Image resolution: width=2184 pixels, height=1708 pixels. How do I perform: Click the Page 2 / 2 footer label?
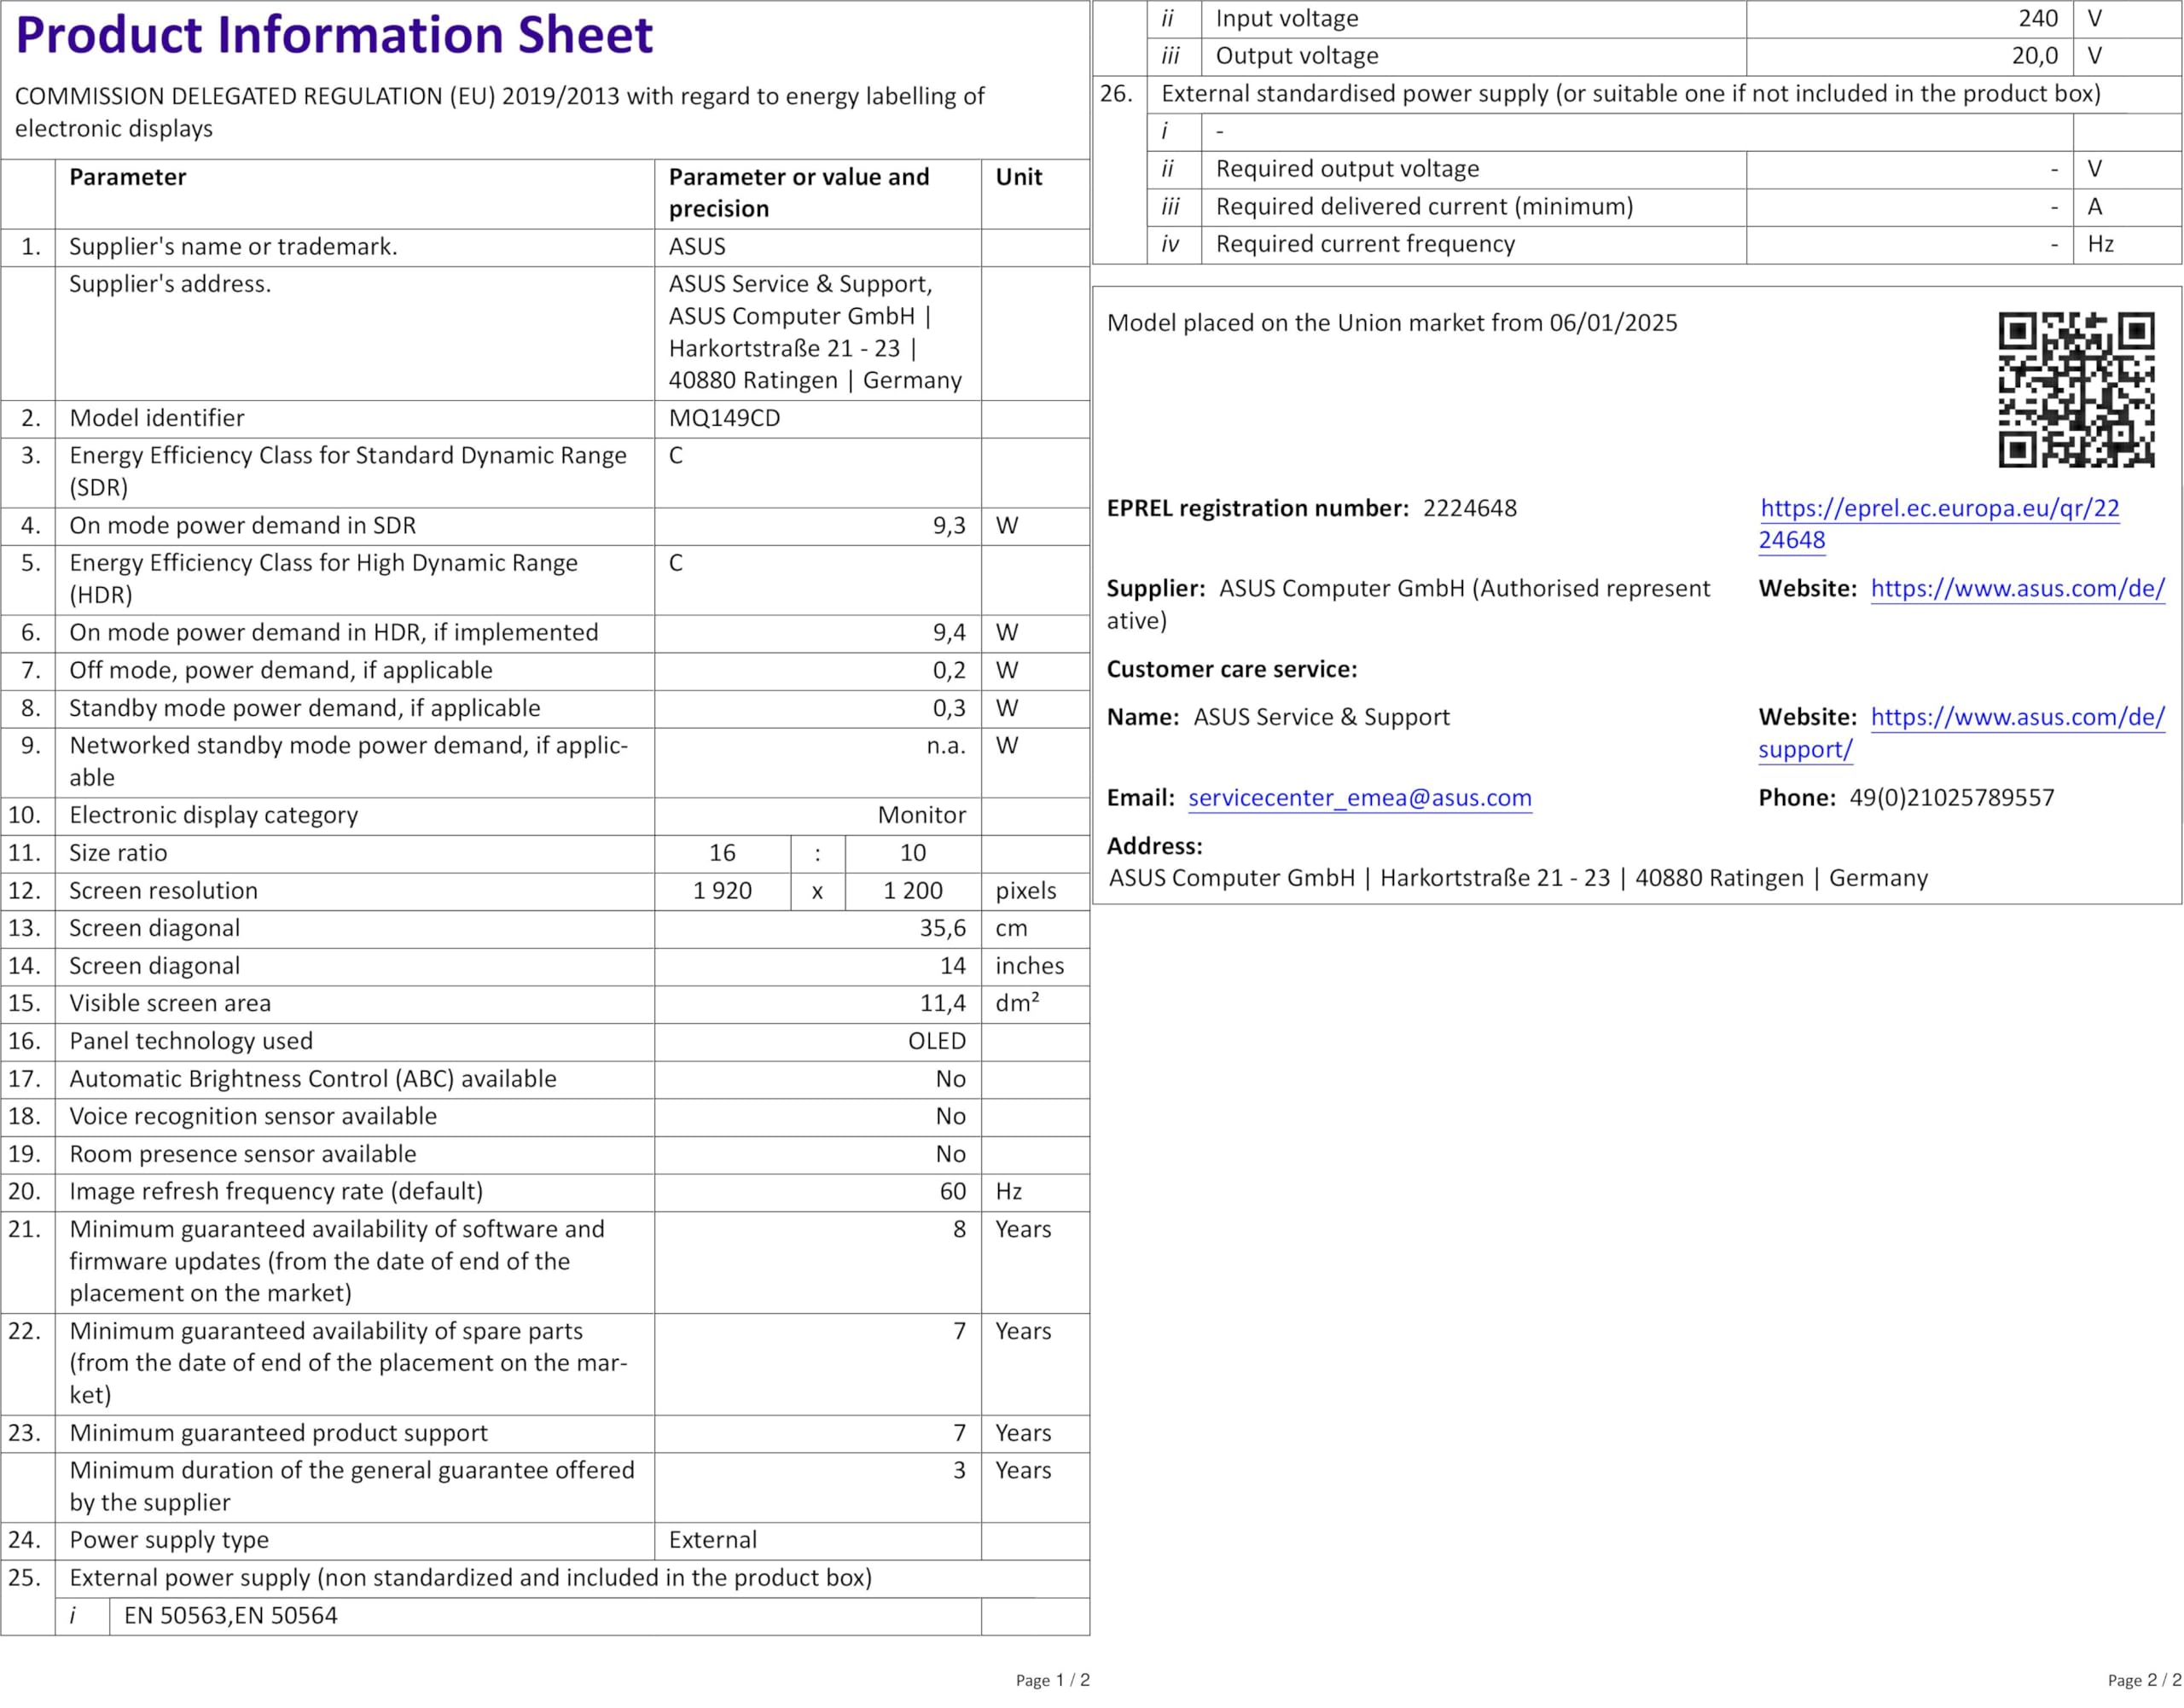[x=2144, y=1680]
